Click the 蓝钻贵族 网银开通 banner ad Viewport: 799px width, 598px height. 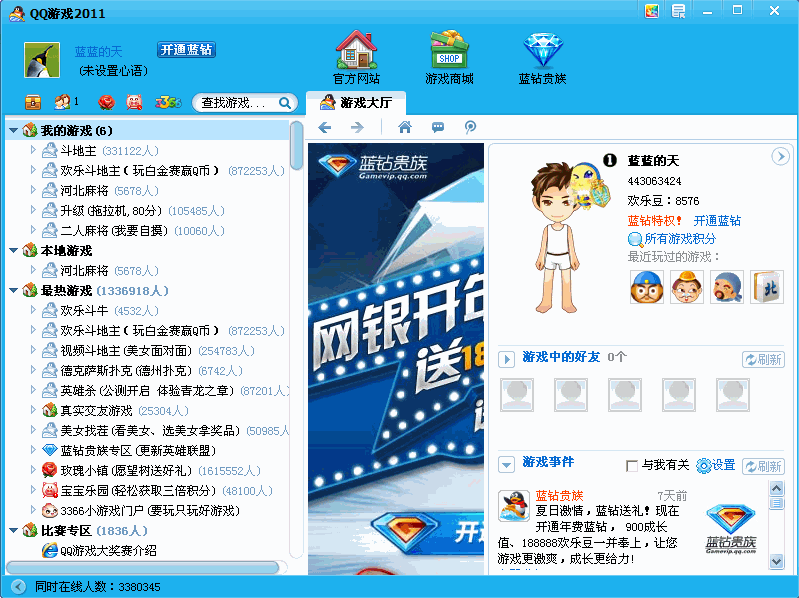pyautogui.click(x=396, y=359)
